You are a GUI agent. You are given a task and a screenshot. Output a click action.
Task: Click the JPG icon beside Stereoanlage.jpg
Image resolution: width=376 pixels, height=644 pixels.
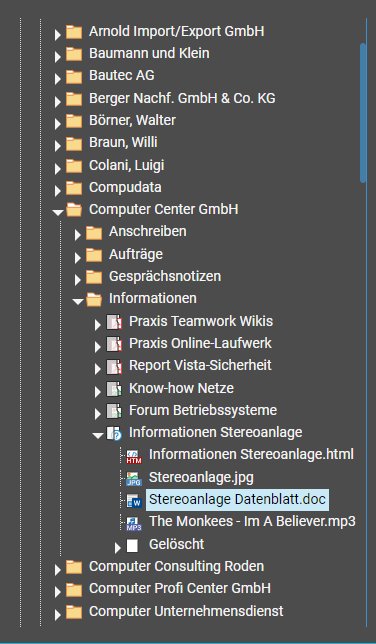[134, 478]
